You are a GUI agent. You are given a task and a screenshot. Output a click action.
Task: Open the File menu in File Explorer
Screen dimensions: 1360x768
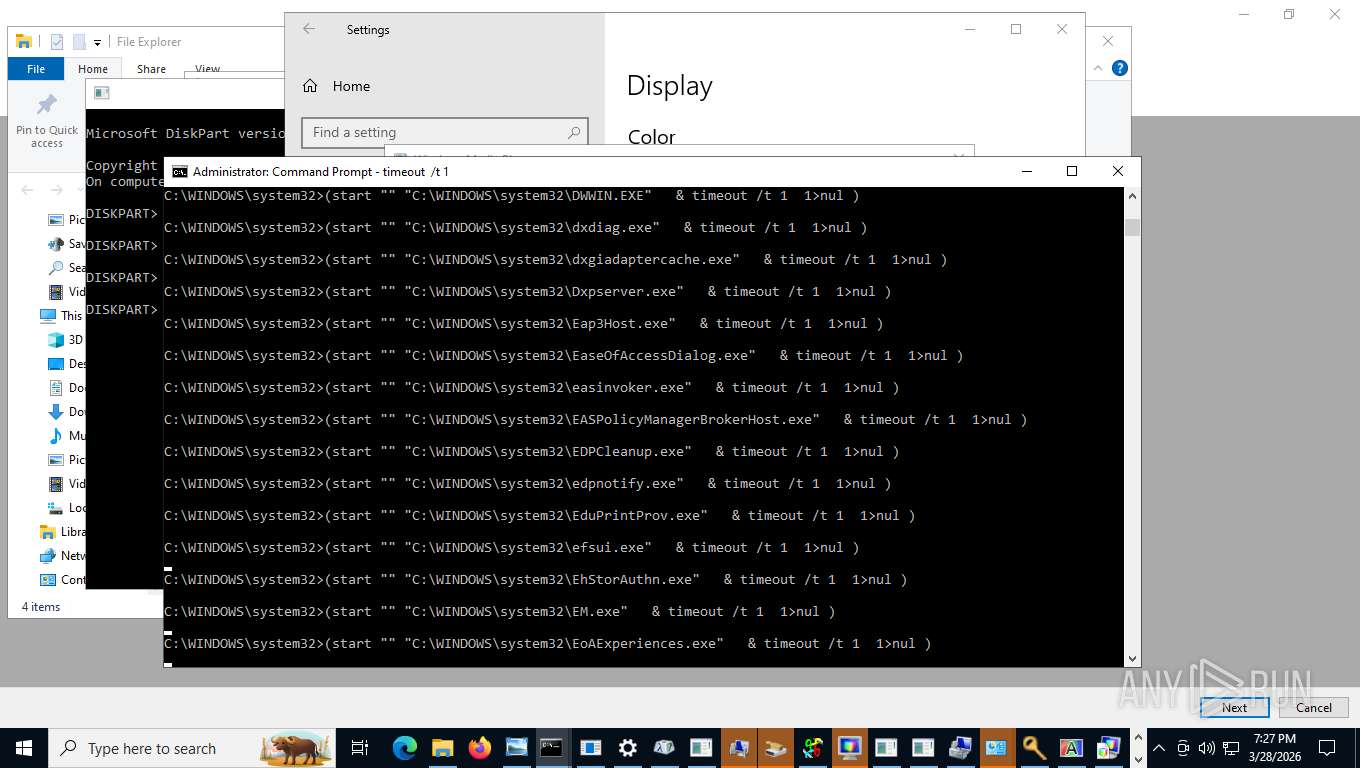(x=36, y=69)
